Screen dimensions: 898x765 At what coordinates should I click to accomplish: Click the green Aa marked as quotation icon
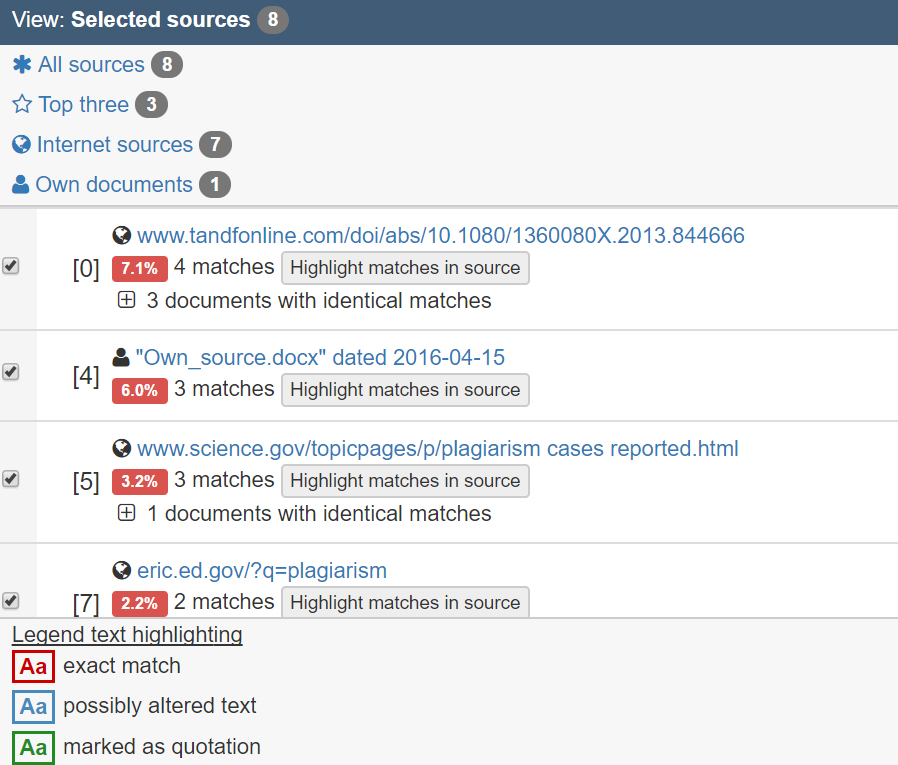(x=33, y=747)
